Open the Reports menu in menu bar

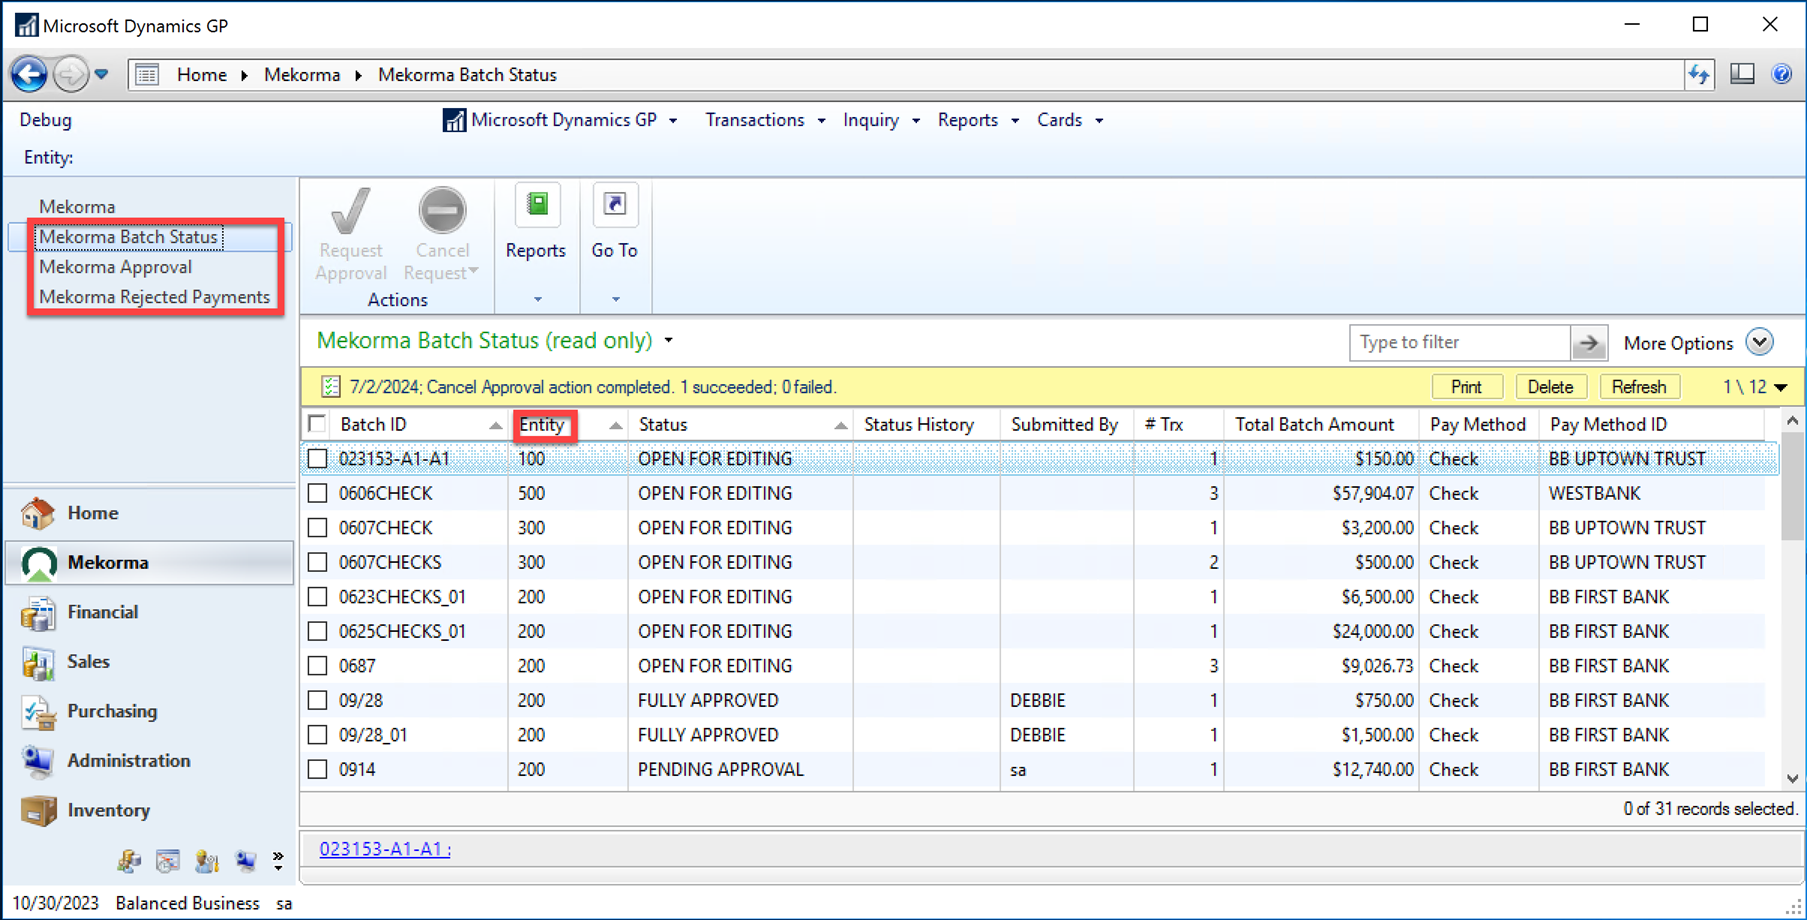point(978,120)
